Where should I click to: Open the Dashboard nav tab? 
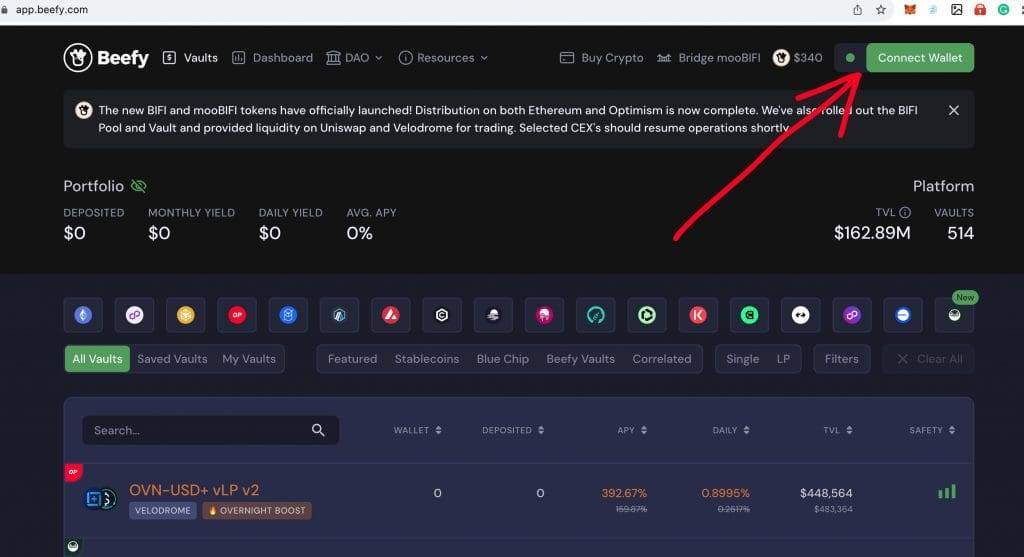pyautogui.click(x=272, y=57)
